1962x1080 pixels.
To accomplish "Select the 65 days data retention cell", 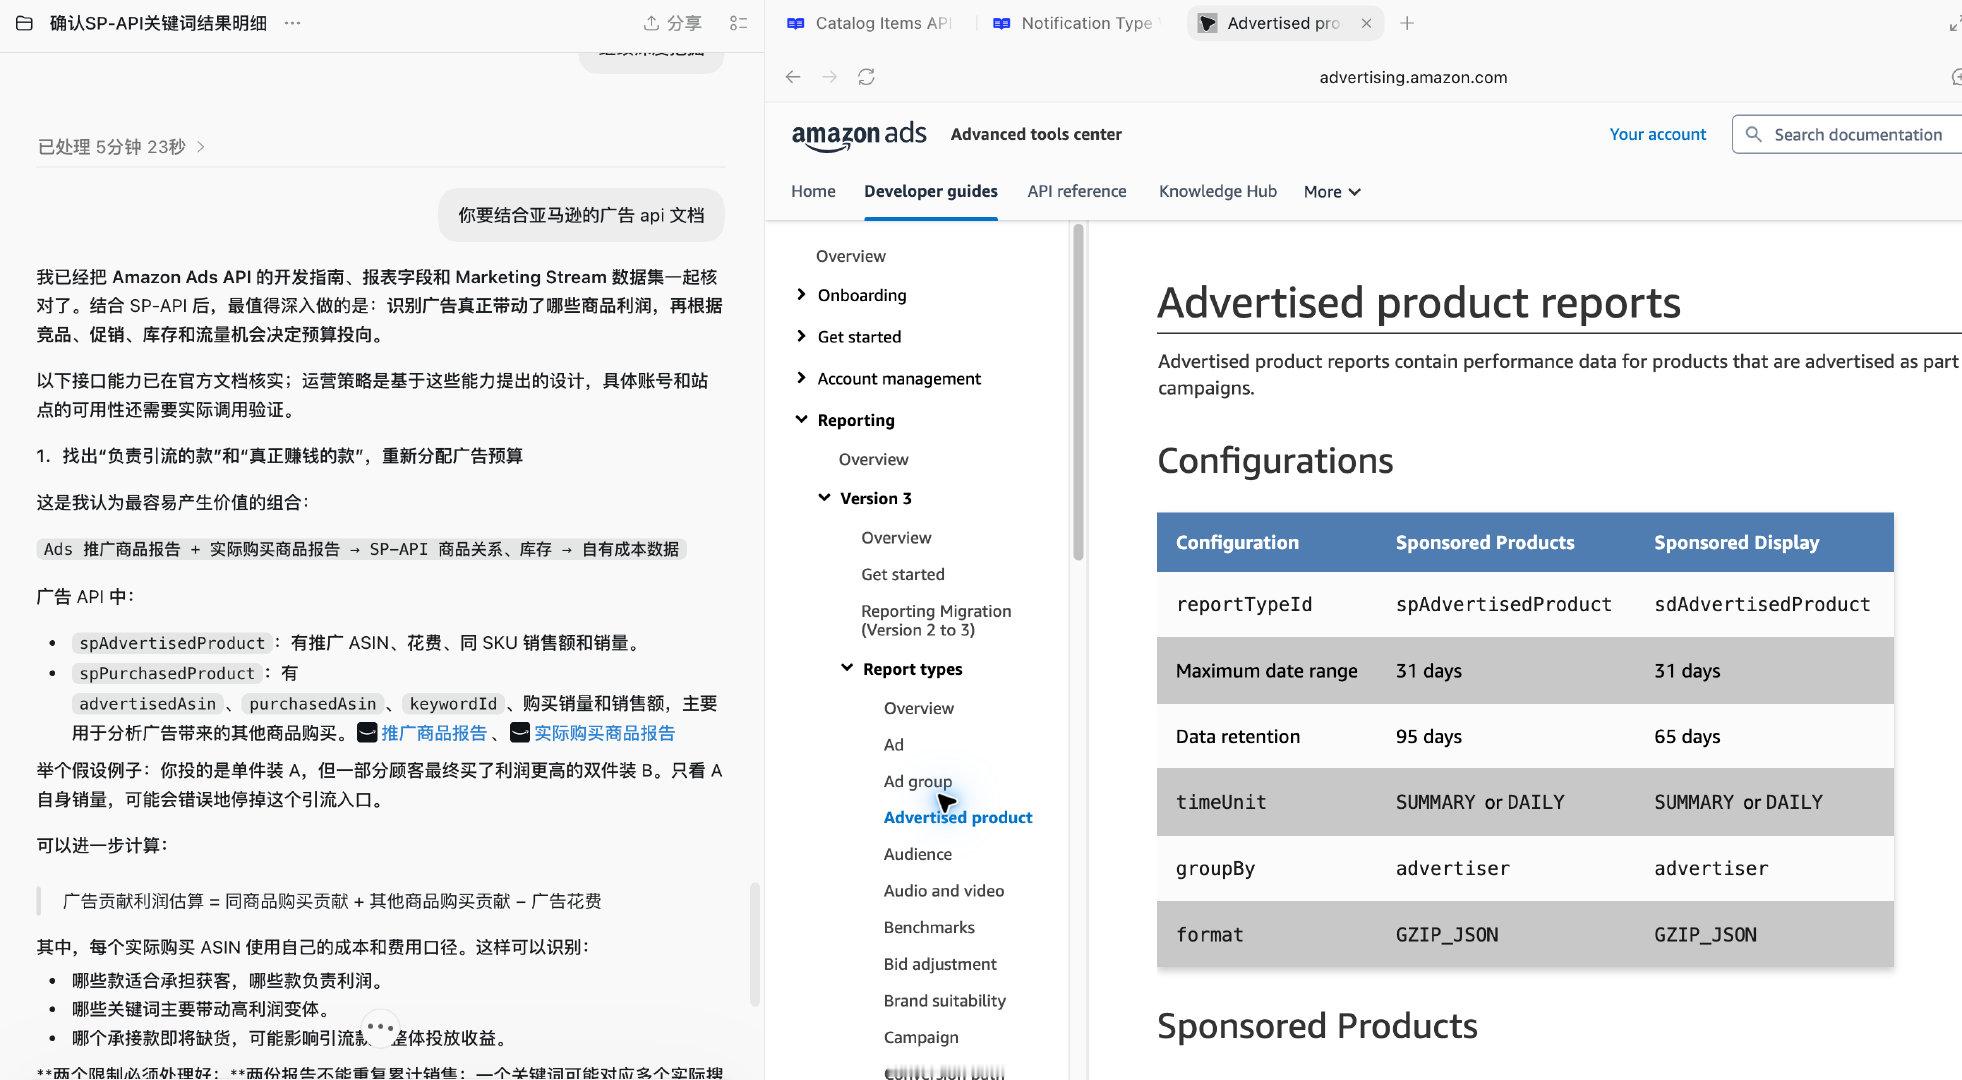I will (1686, 736).
